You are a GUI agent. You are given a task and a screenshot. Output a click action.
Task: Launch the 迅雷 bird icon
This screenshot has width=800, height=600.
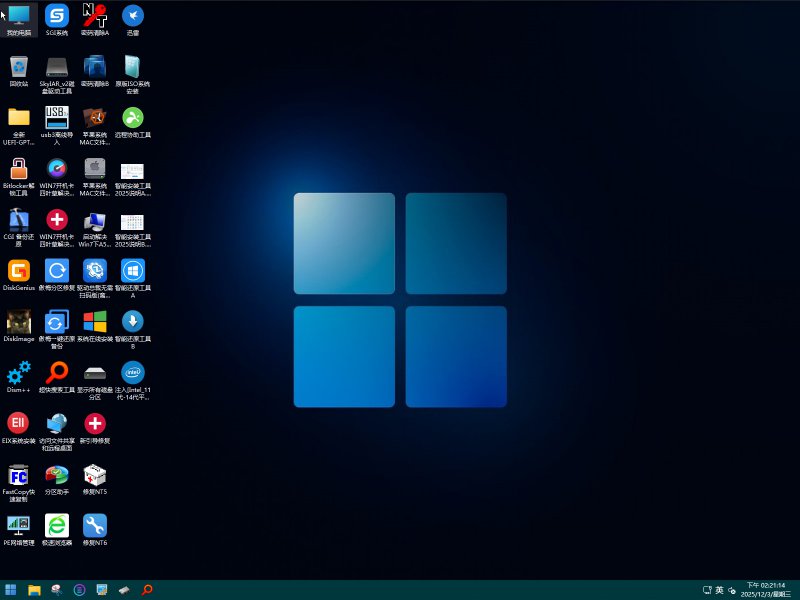point(133,19)
